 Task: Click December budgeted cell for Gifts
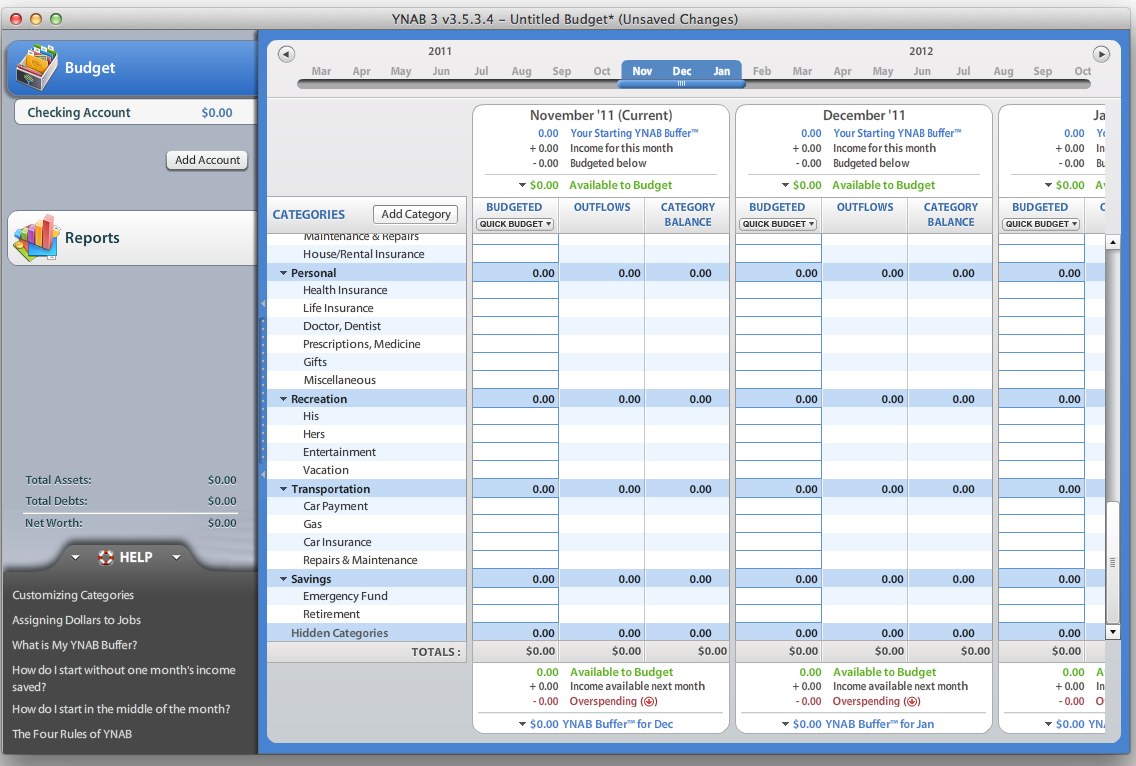tap(778, 362)
